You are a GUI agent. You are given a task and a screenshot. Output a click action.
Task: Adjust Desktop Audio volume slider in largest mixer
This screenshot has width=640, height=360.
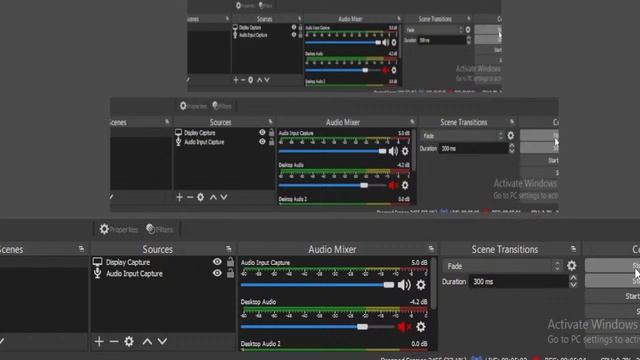point(318,327)
